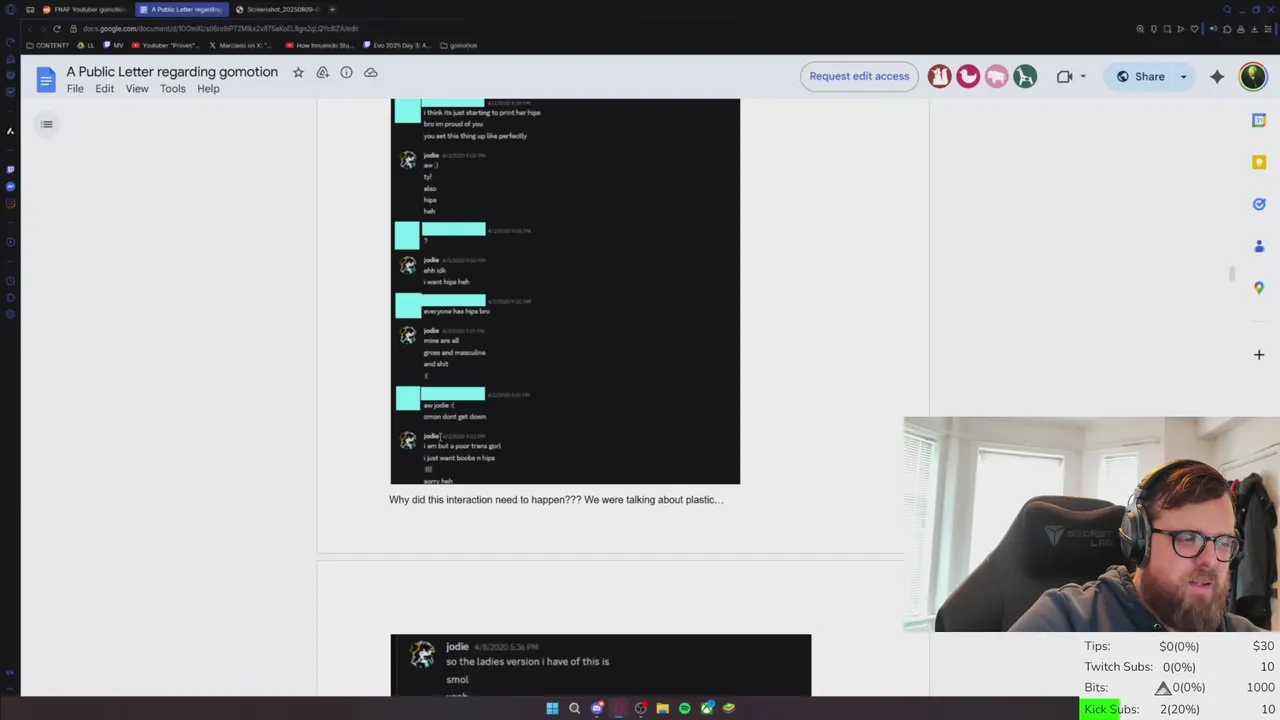1280x720 pixels.
Task: Click text "Why did this interaction need to happen???"
Action: pos(485,499)
